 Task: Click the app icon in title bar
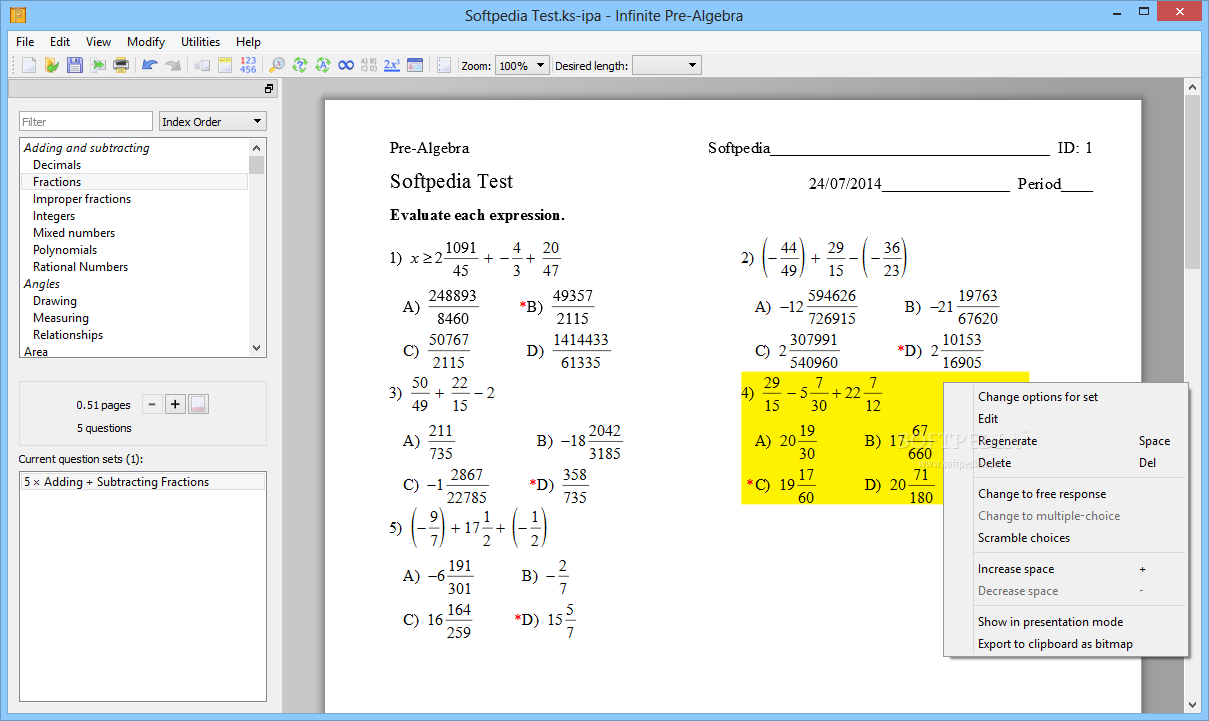pyautogui.click(x=17, y=15)
